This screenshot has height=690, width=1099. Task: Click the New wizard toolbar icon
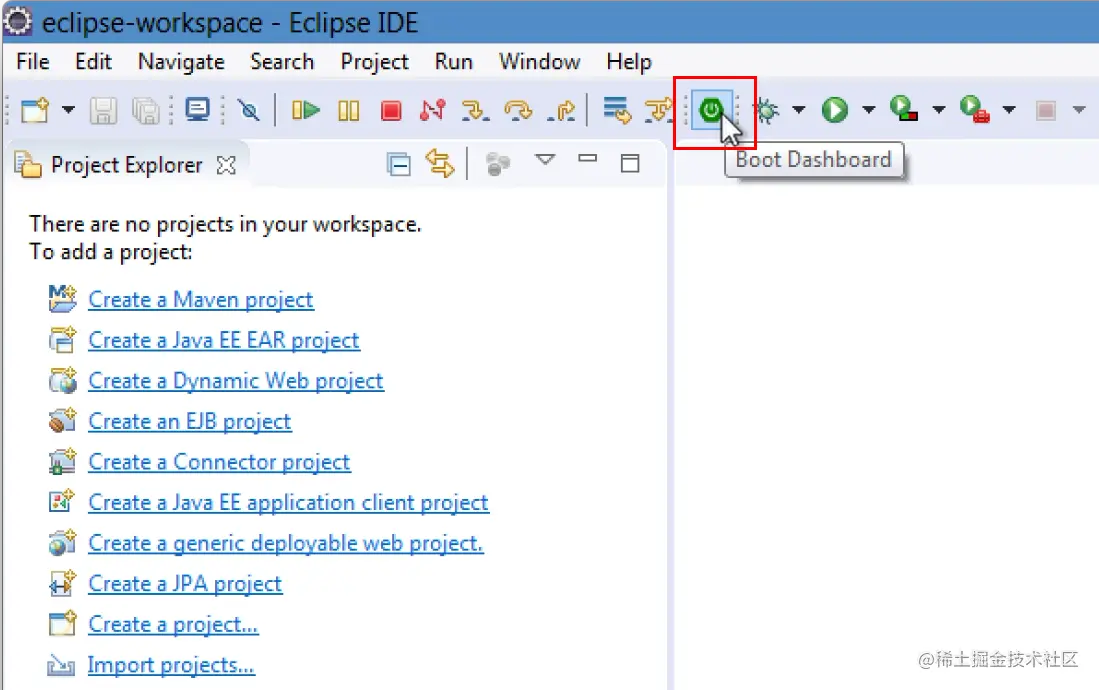(35, 110)
